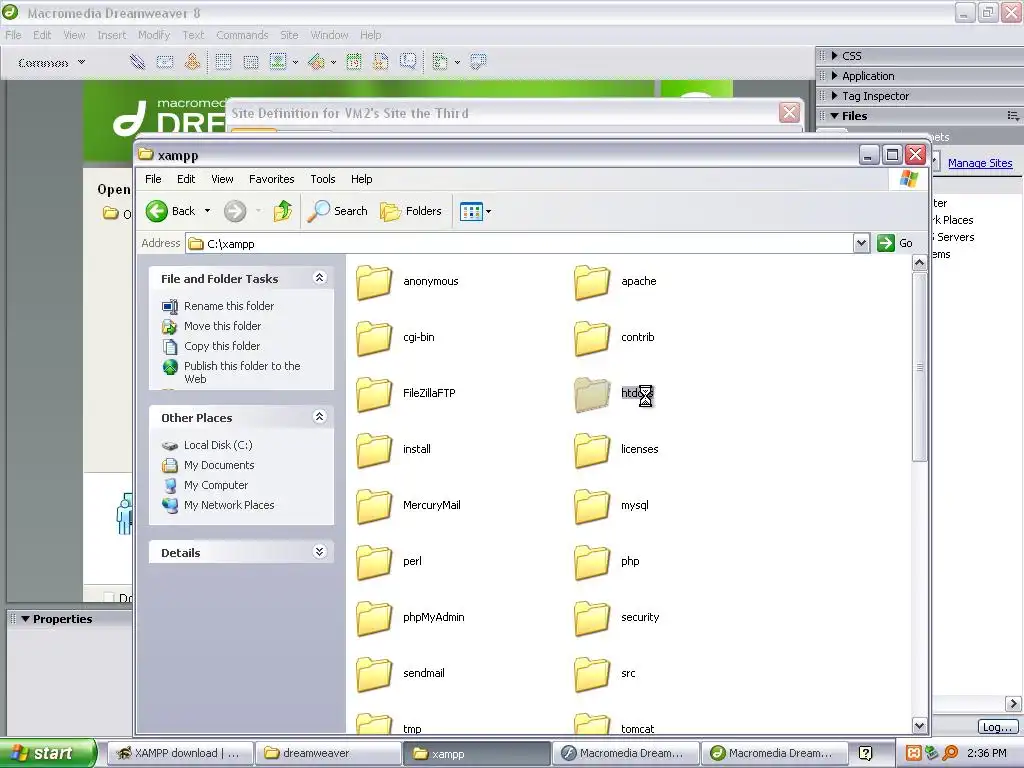Click the Search toolbar button
Image resolution: width=1024 pixels, height=768 pixels.
pyautogui.click(x=338, y=211)
